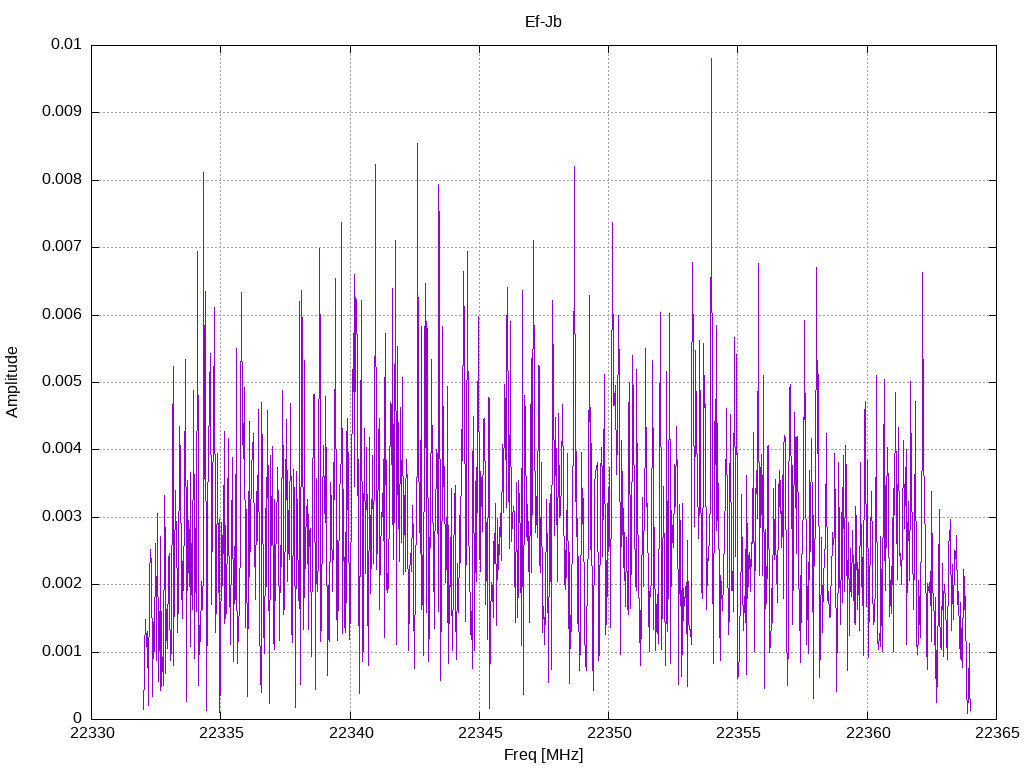The height and width of the screenshot is (768, 1024).
Task: Click the y-axis value "0.001"
Action: 62,652
